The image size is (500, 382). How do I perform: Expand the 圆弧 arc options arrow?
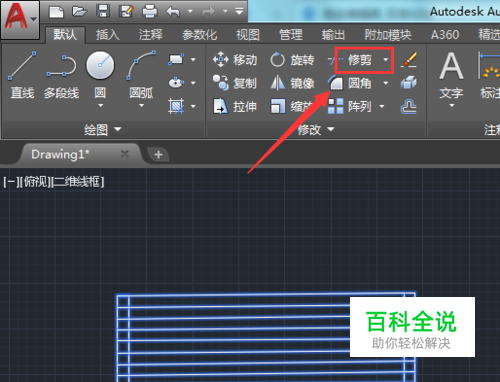(141, 105)
